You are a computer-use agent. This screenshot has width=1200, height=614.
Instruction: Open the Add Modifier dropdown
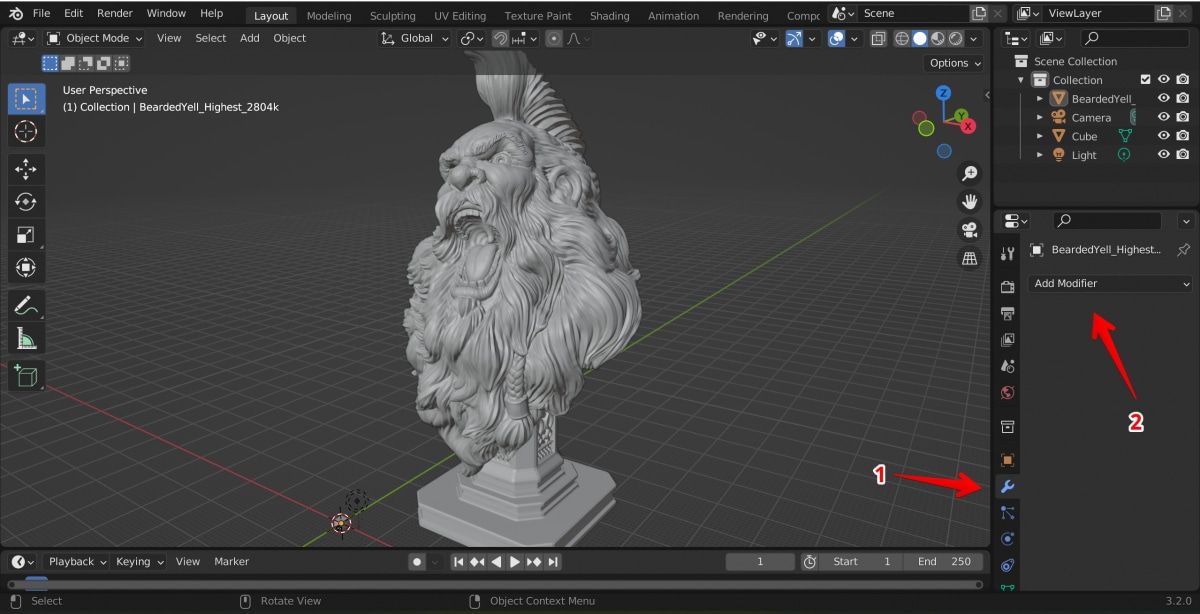[x=1110, y=284]
